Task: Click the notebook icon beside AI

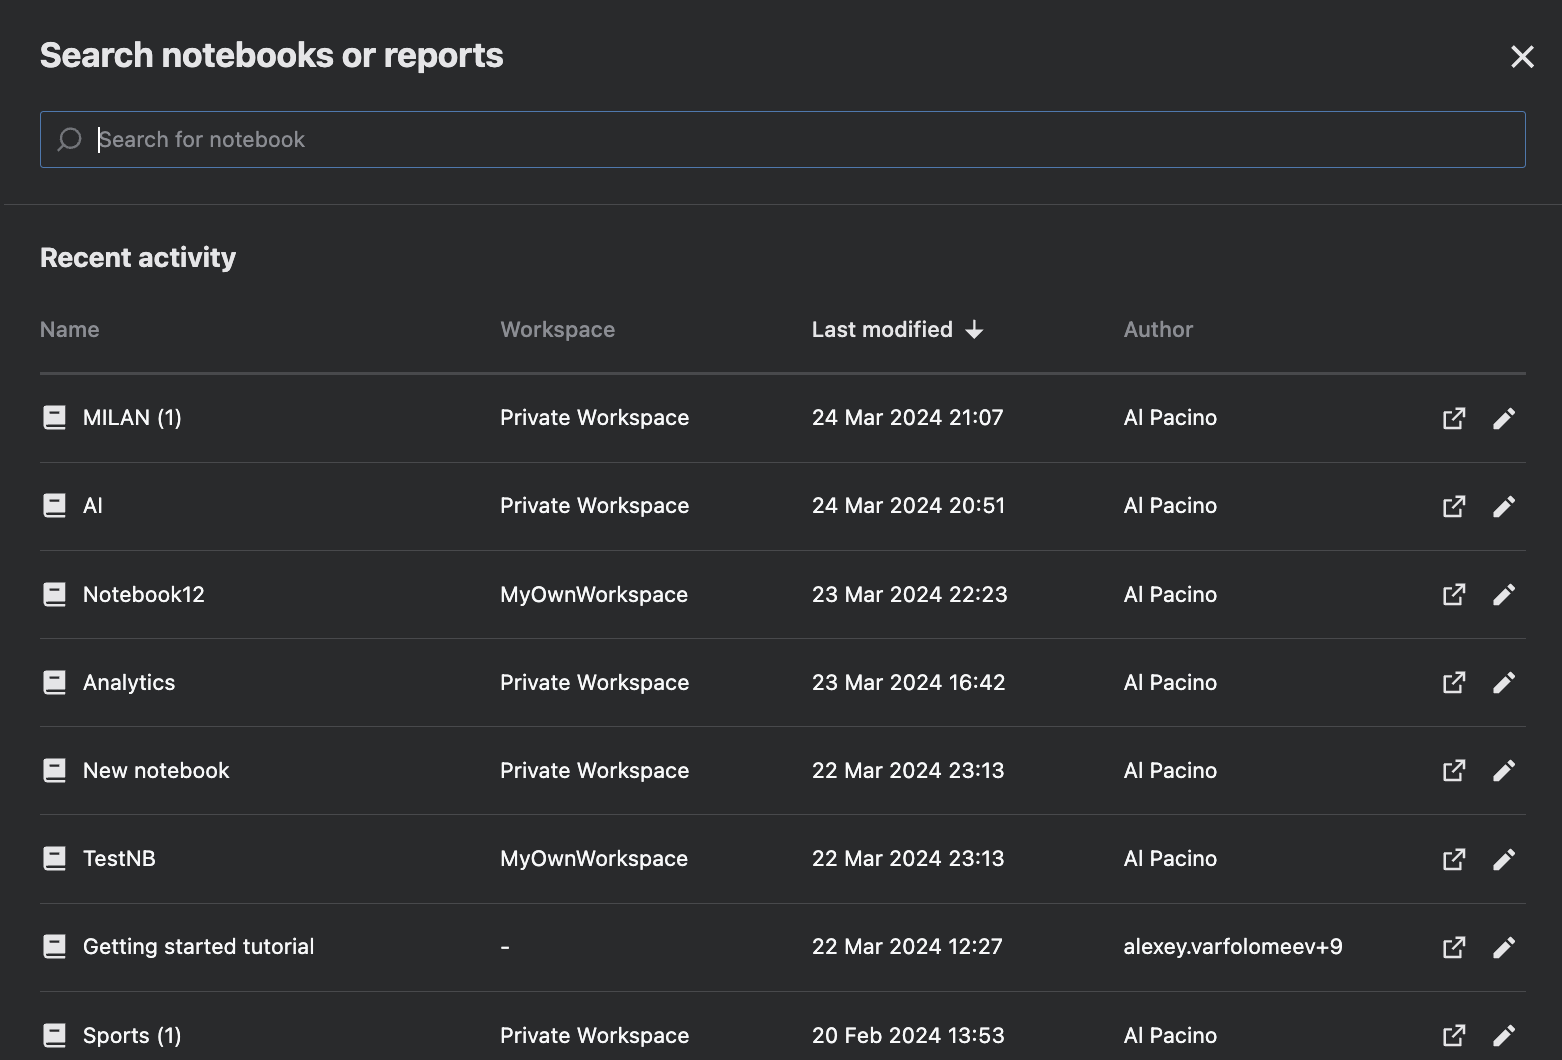Action: [x=54, y=505]
